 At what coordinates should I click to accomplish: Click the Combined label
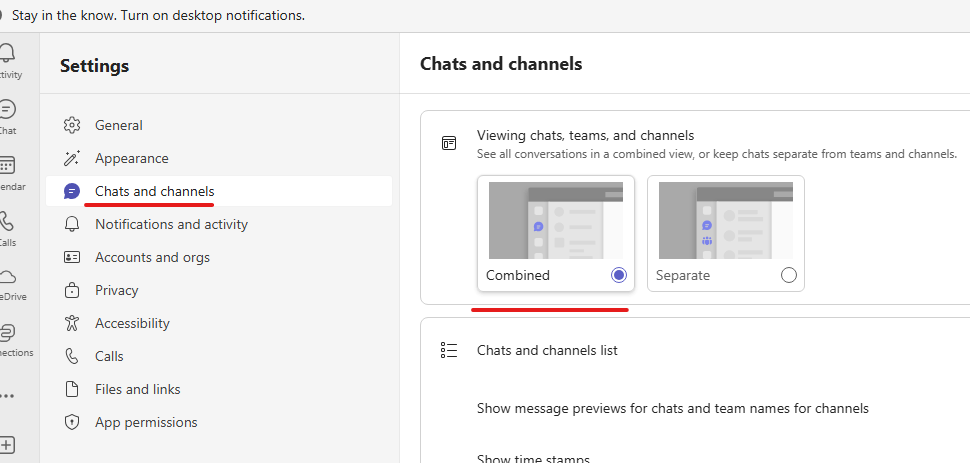pos(518,275)
